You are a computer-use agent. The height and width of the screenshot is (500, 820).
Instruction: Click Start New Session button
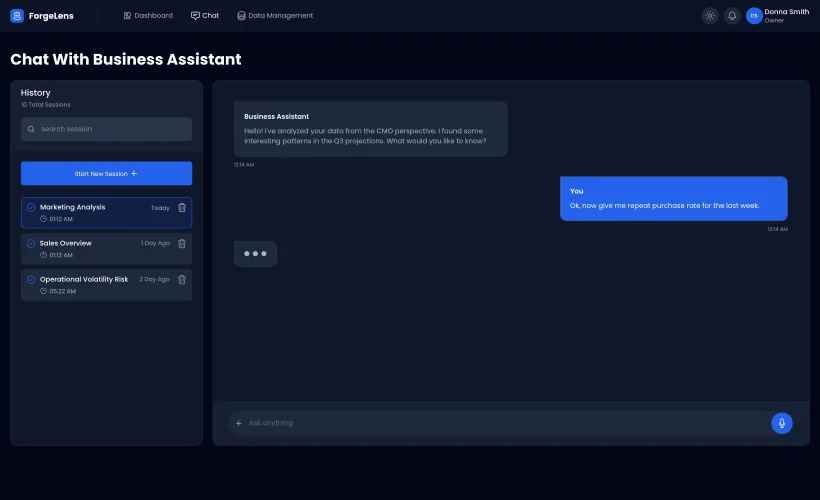tap(106, 173)
